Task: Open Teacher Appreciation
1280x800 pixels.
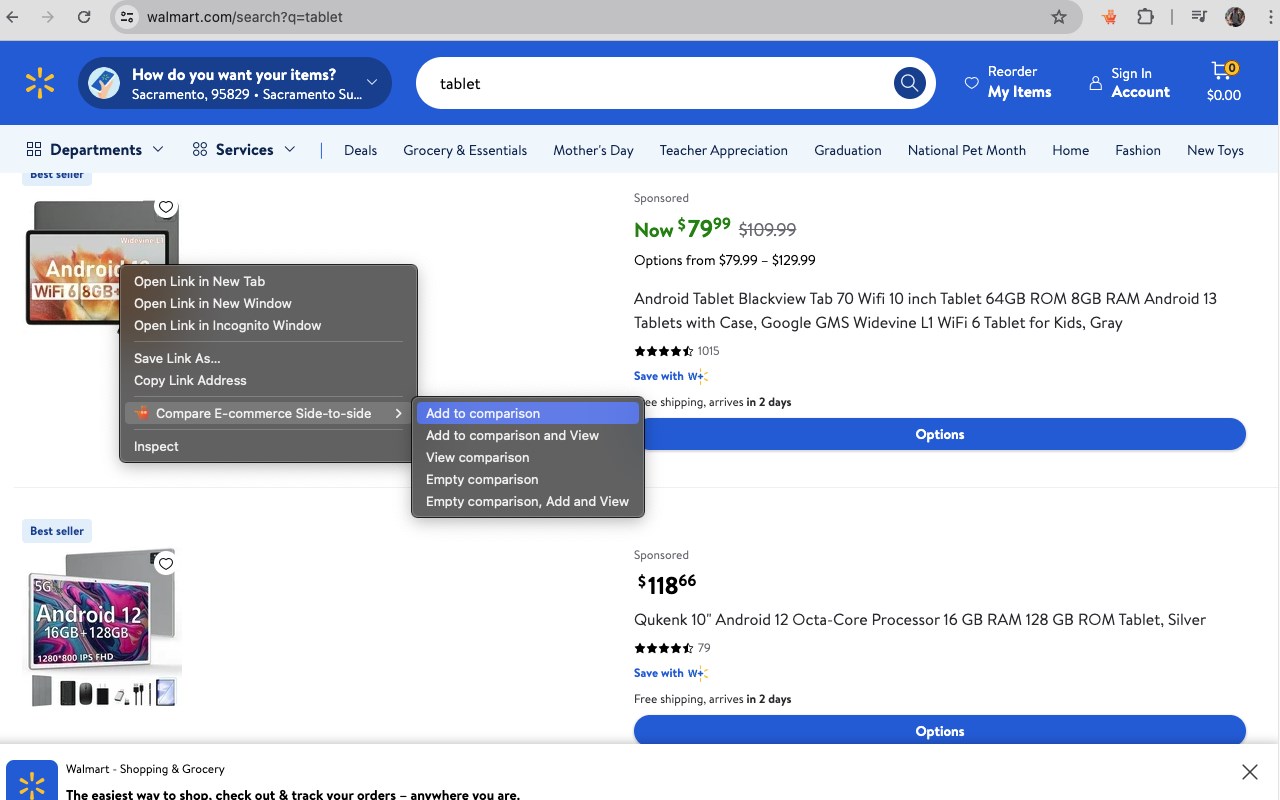Action: 723,150
